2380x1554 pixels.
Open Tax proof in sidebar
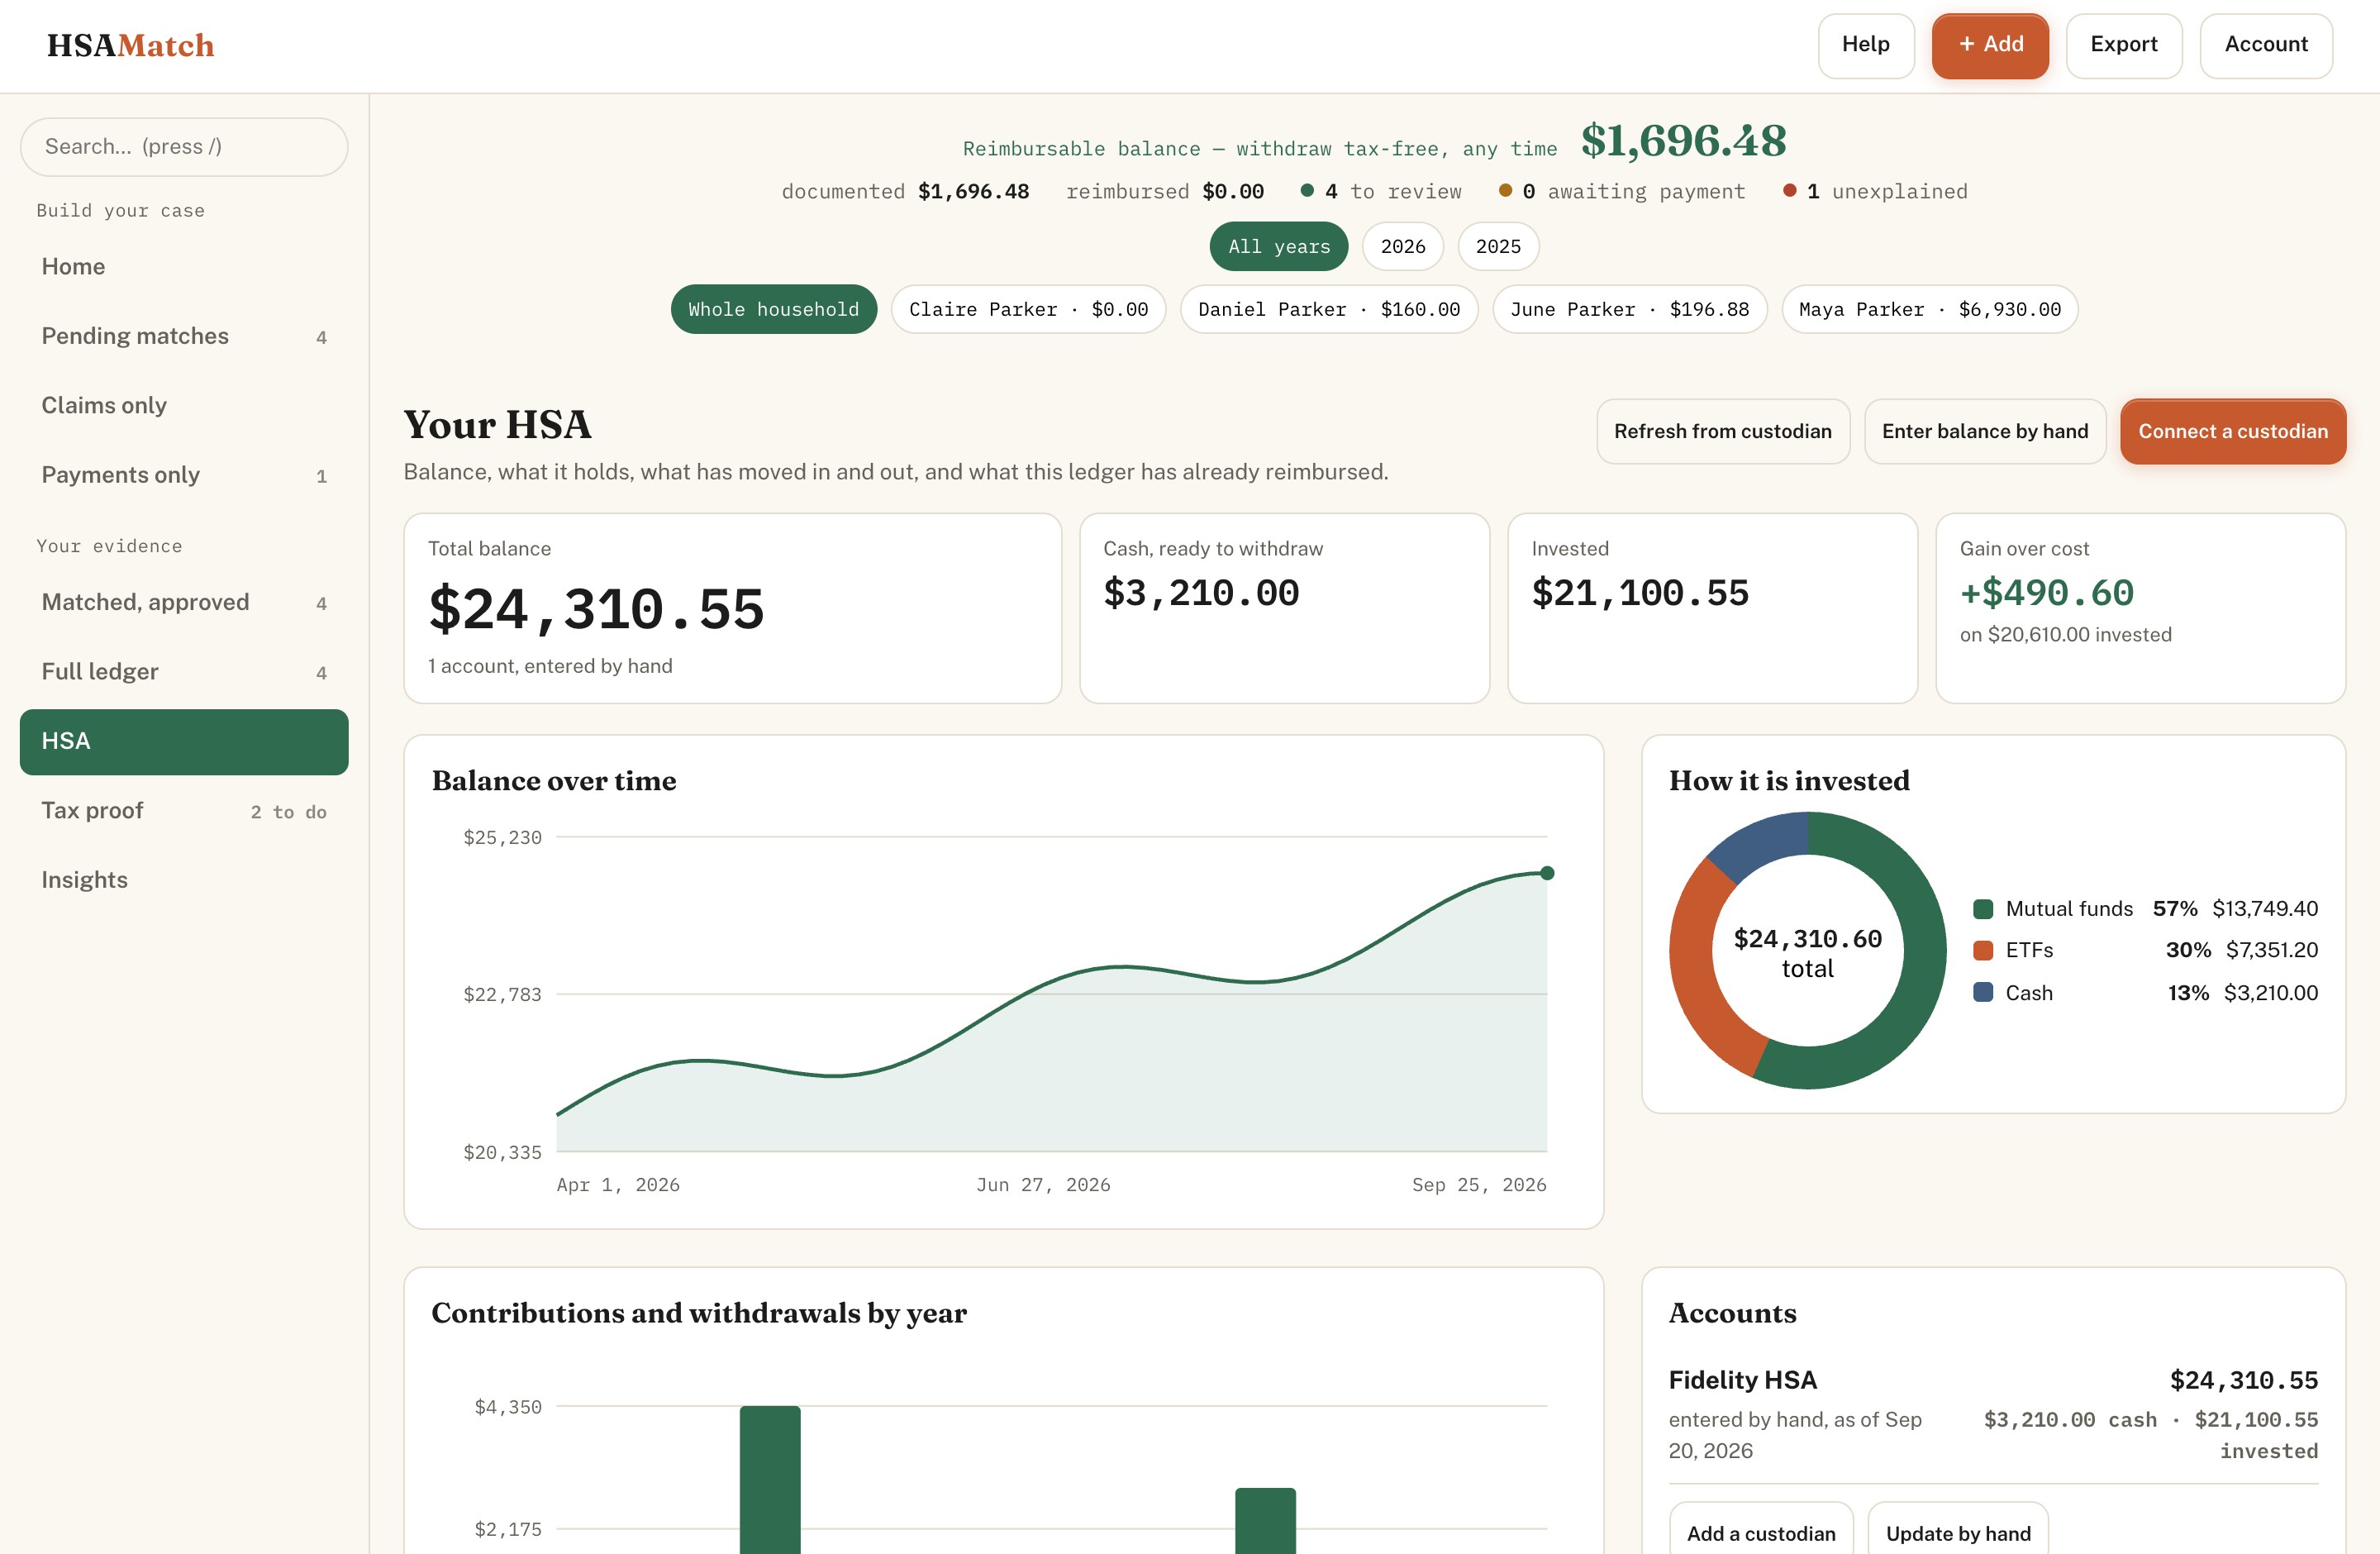(x=184, y=811)
